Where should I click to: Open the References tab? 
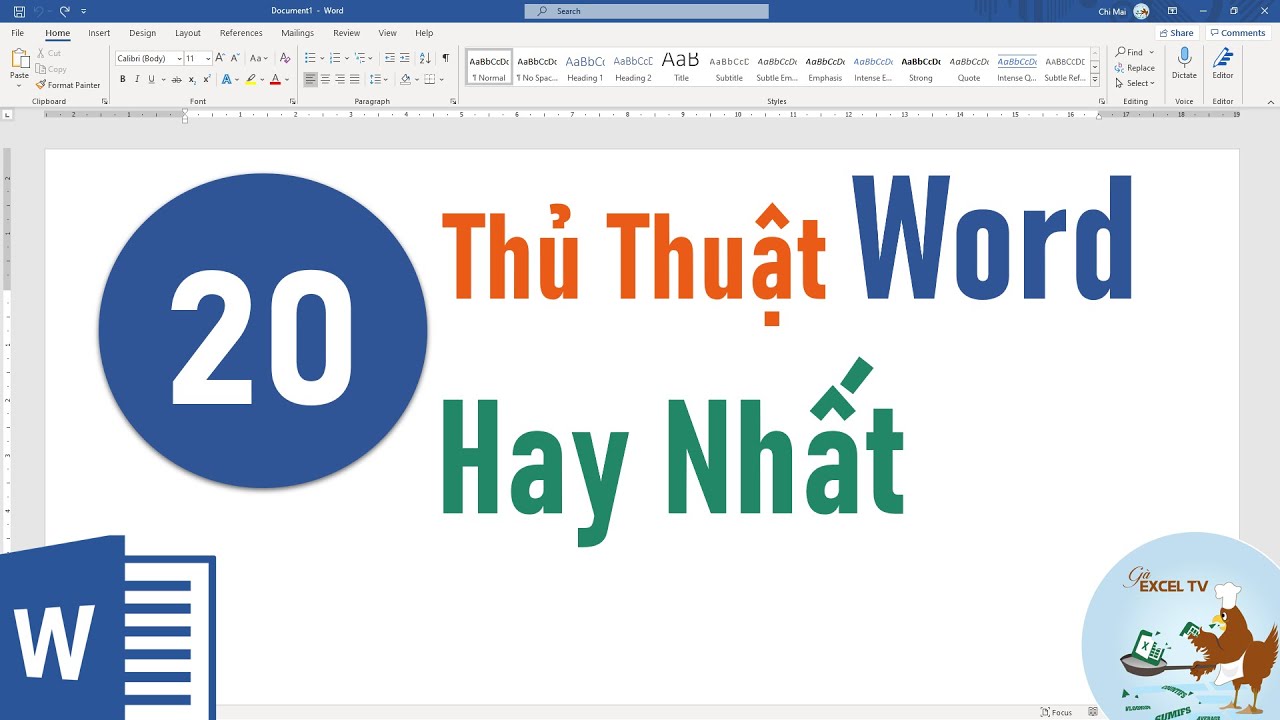(x=241, y=33)
